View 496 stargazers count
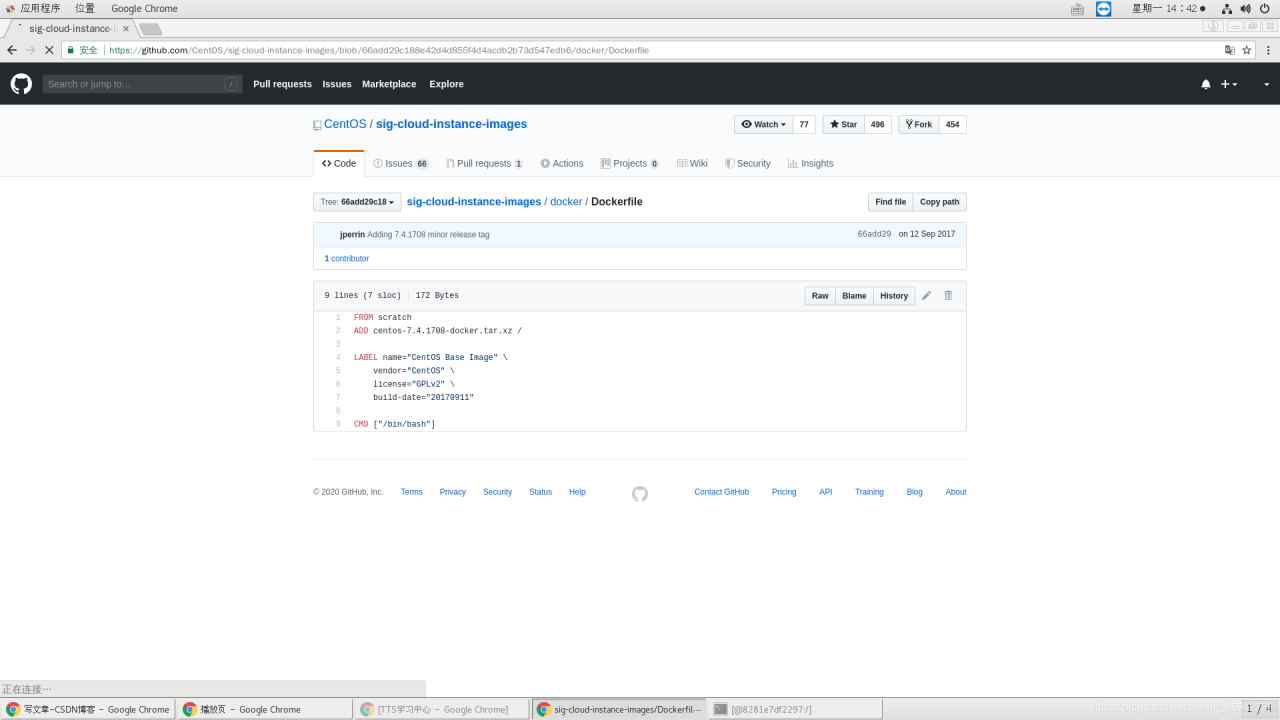Screen dimensions: 1280x720 [877, 124]
